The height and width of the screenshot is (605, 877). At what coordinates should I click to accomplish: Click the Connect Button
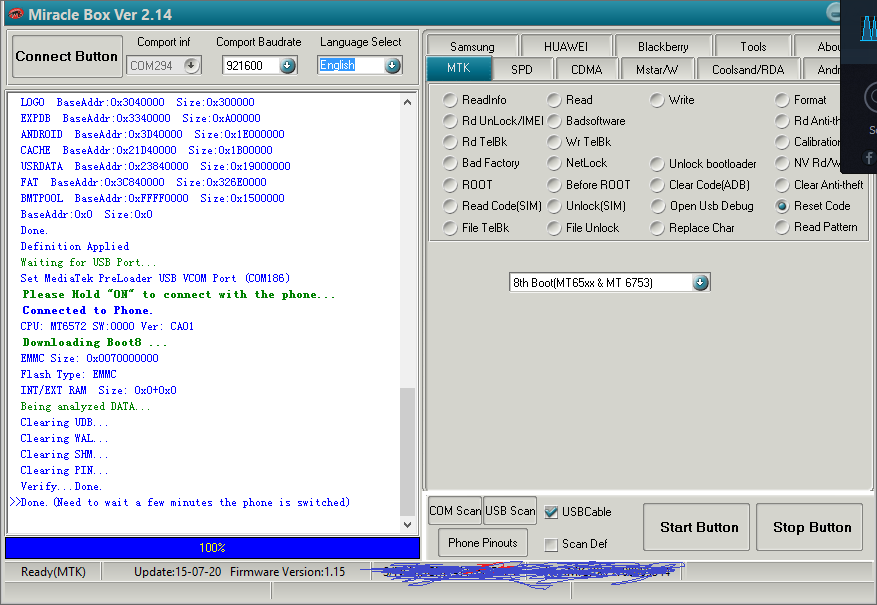coord(67,56)
